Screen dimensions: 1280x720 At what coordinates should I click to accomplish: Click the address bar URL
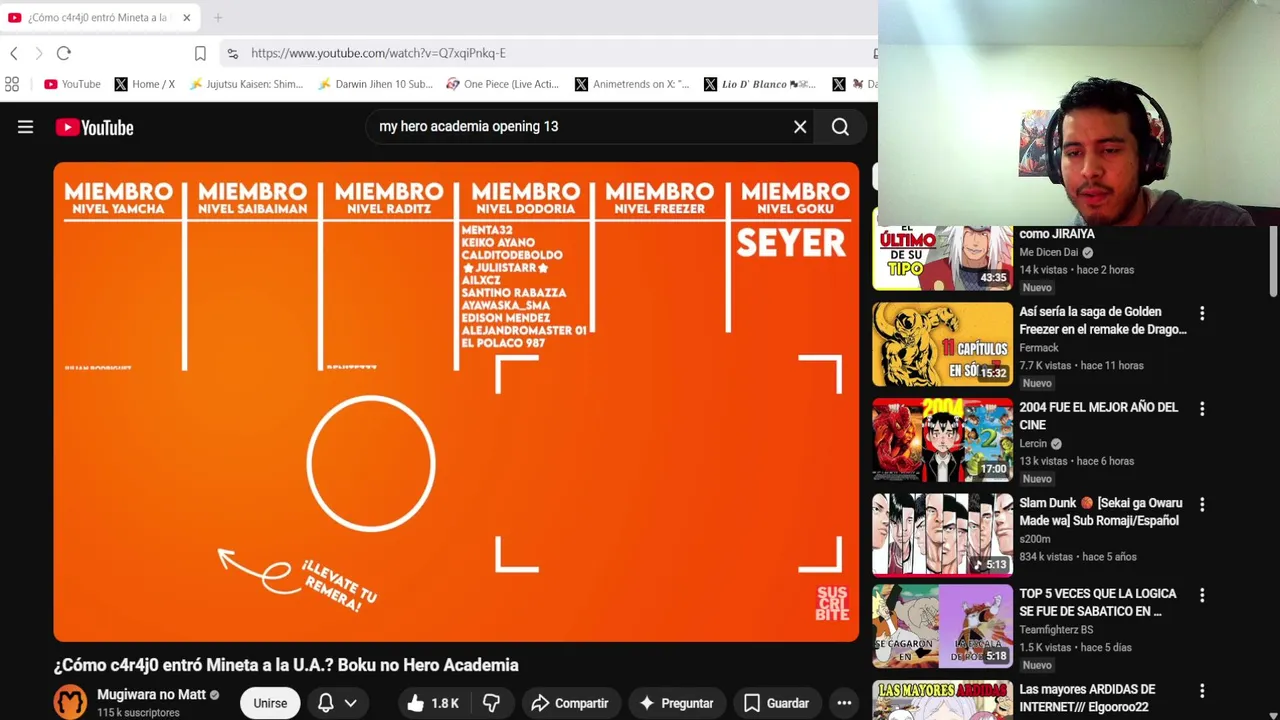pyautogui.click(x=378, y=53)
